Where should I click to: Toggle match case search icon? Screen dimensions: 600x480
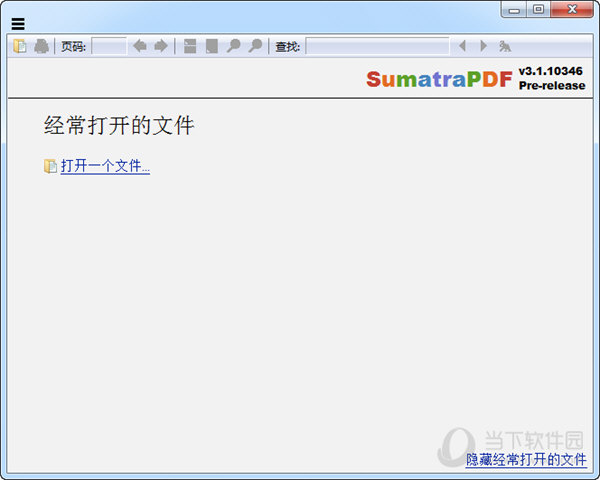(x=505, y=46)
